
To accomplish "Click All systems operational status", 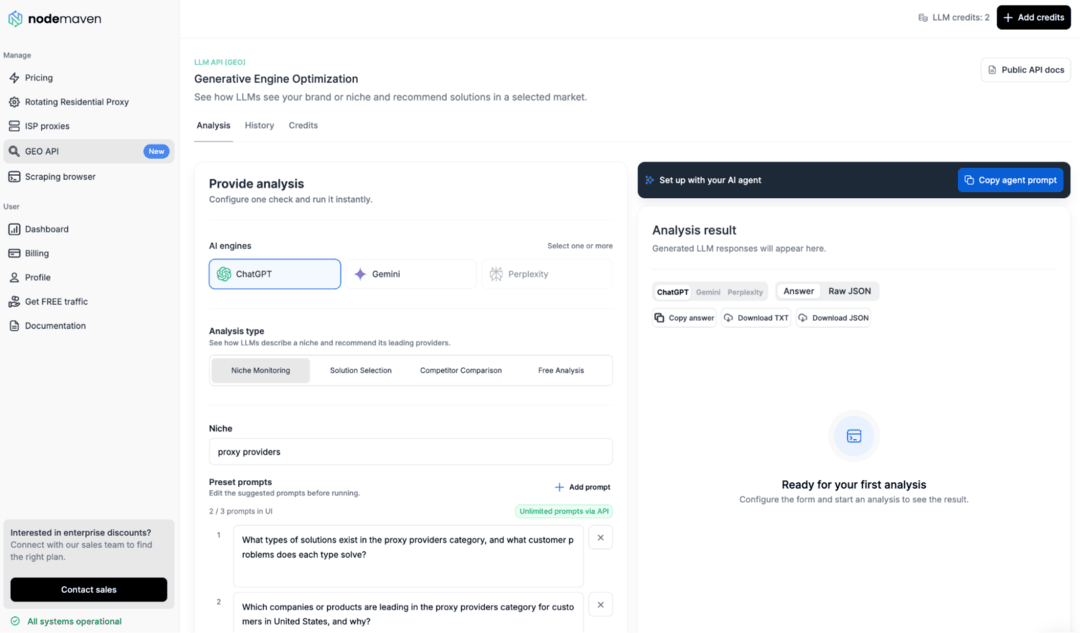I will (66, 621).
